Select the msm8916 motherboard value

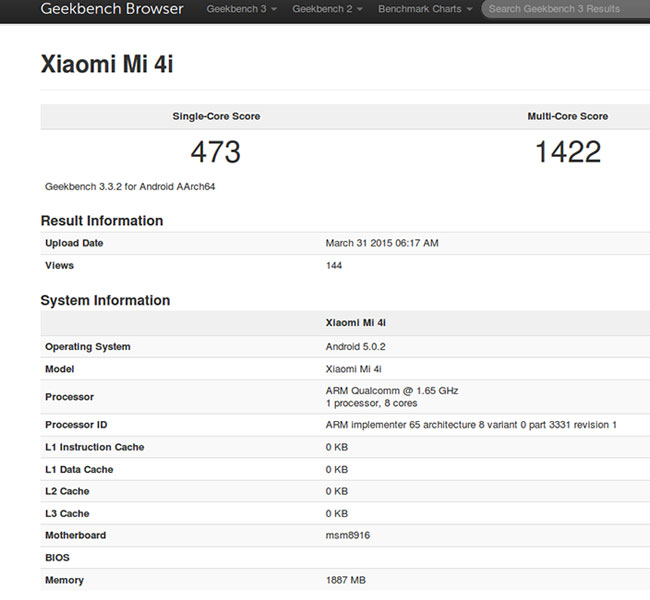pos(347,535)
